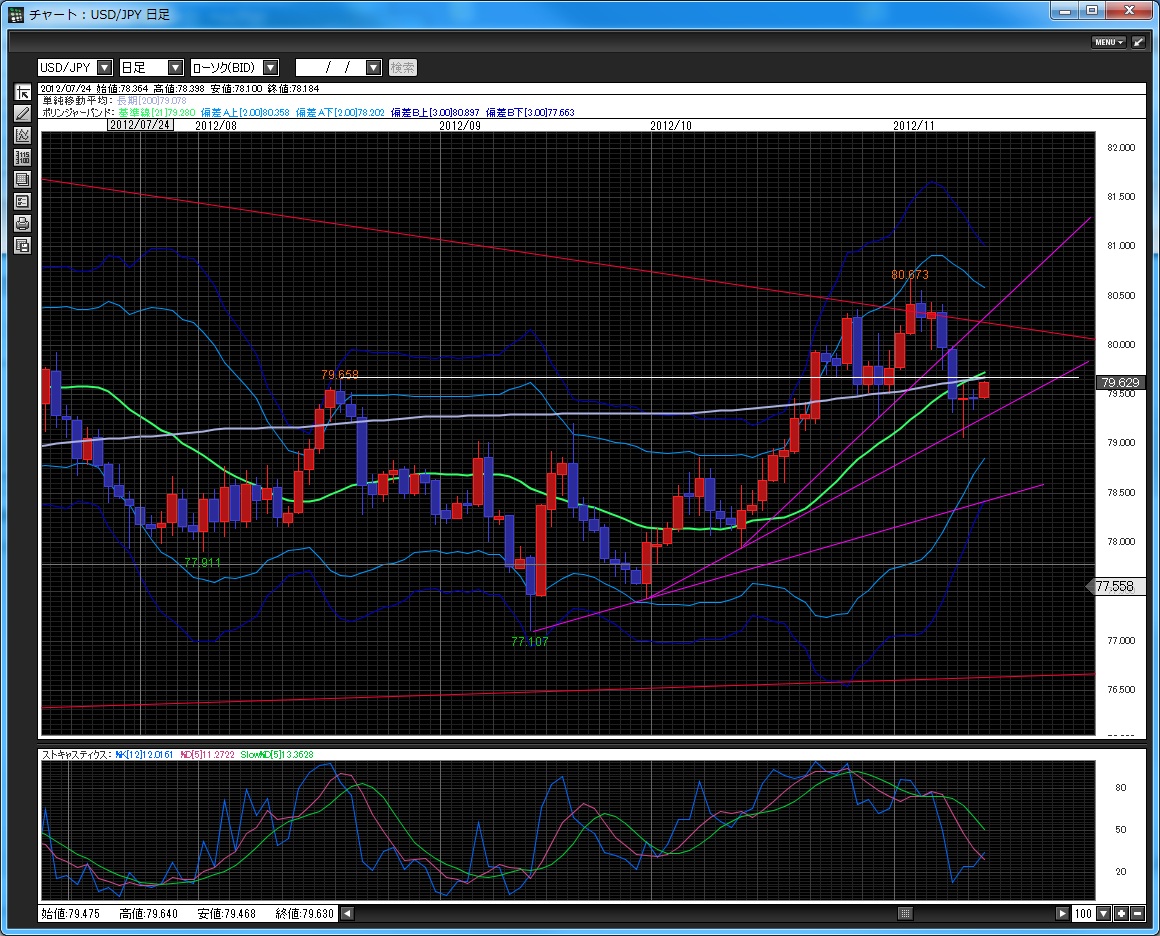Click the 基準線[21]79.280 Bollinger legend

157,112
